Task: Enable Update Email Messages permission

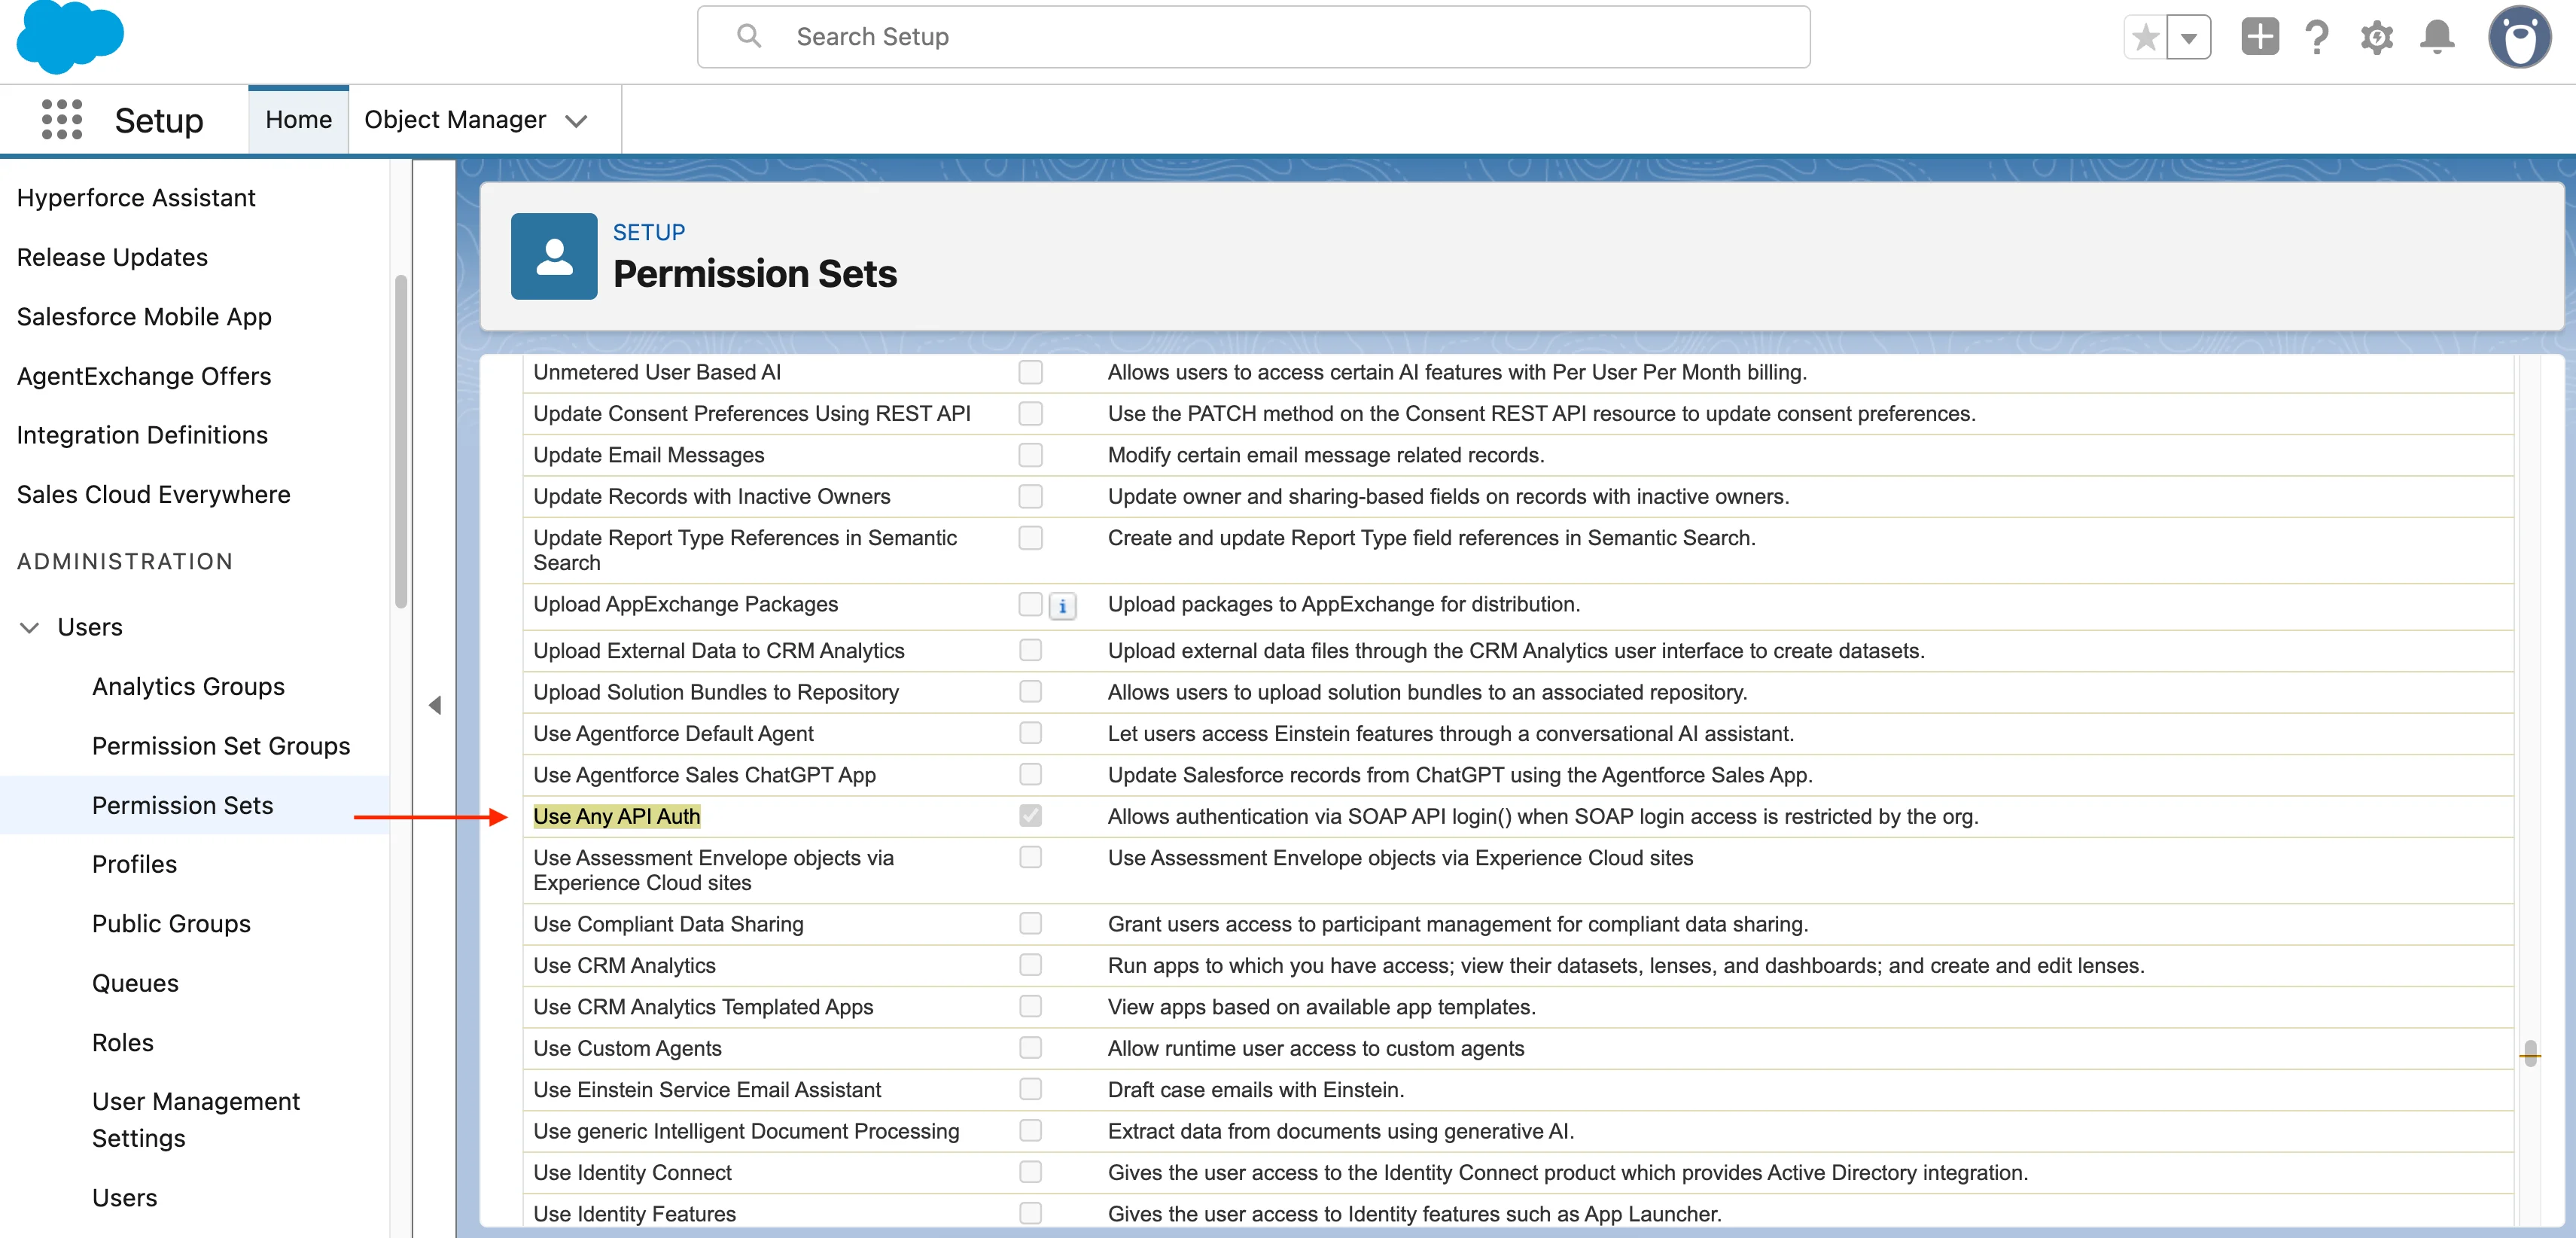Action: coord(1030,455)
